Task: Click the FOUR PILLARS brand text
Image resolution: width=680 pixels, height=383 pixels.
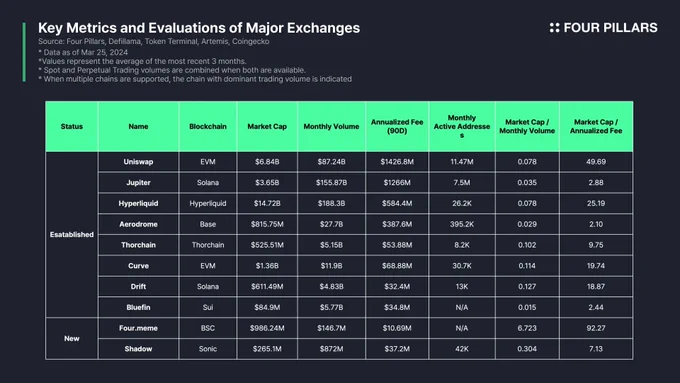Action: point(610,28)
